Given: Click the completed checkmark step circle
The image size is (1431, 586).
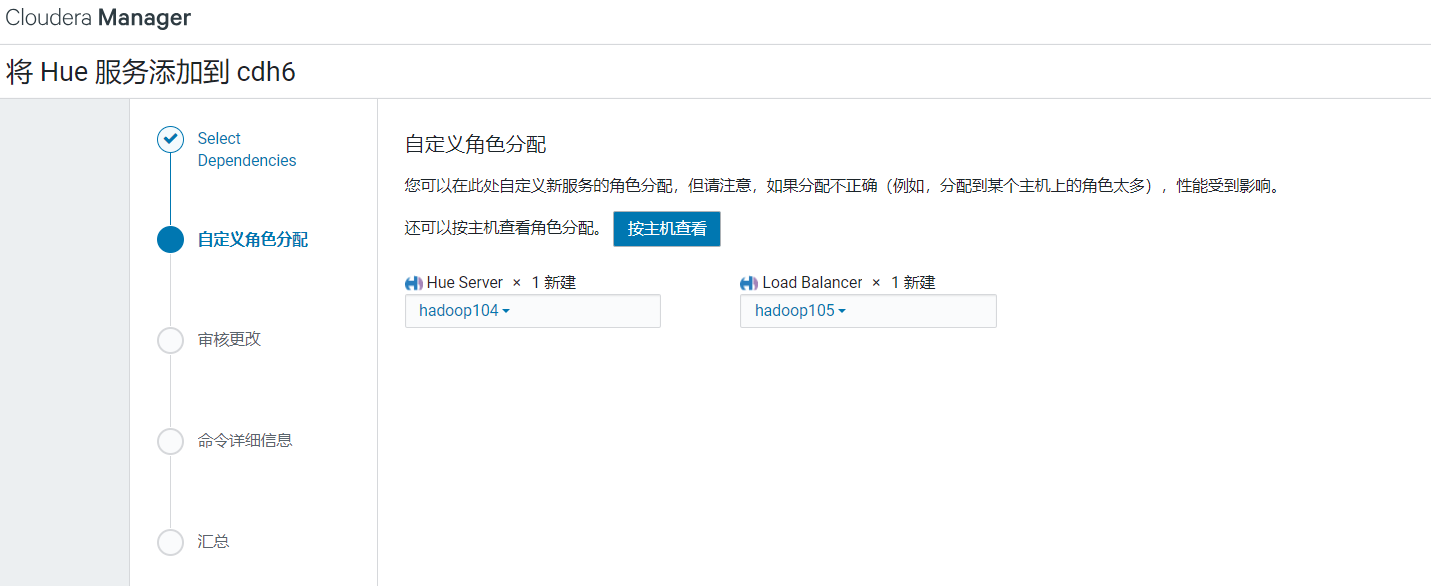Looking at the screenshot, I should point(171,139).
